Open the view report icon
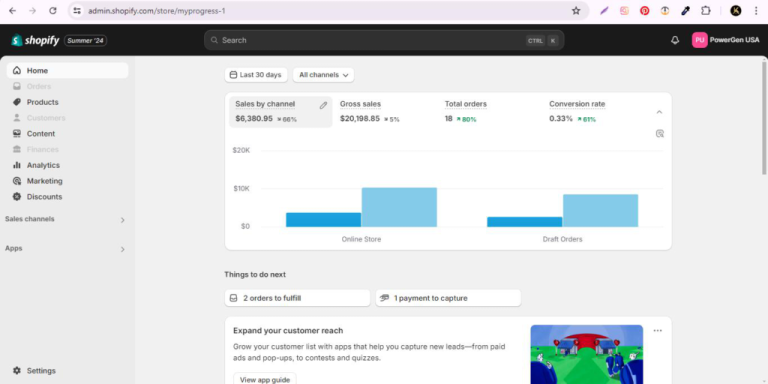The width and height of the screenshot is (768, 384). click(660, 134)
